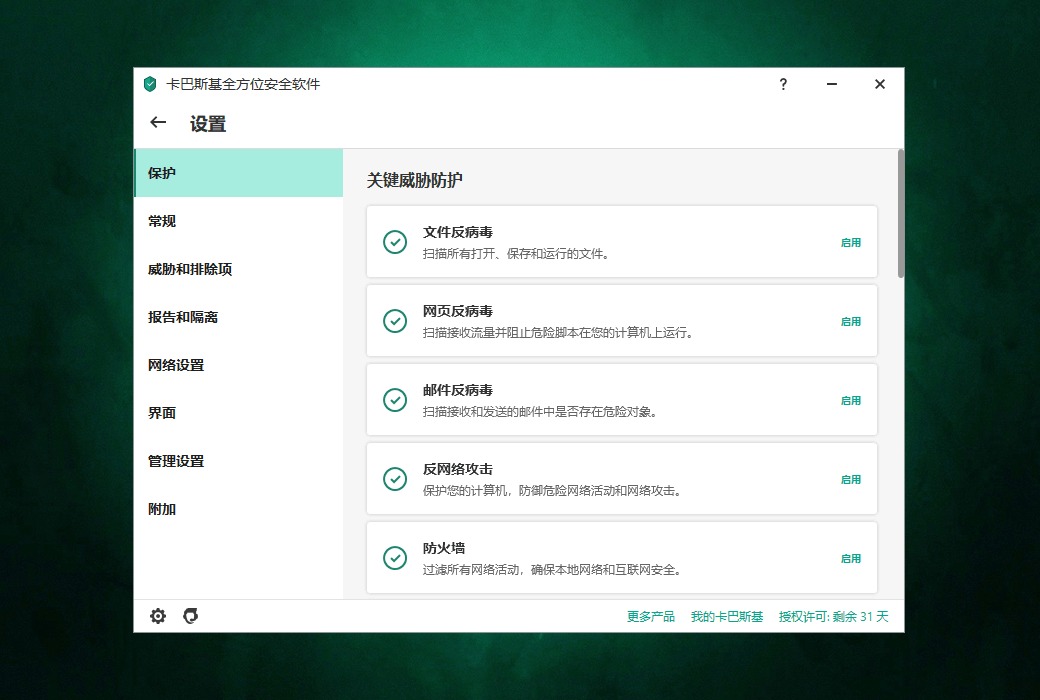Image resolution: width=1040 pixels, height=700 pixels.
Task: Click the 网页反病毒 green checkmark icon
Action: click(x=395, y=321)
